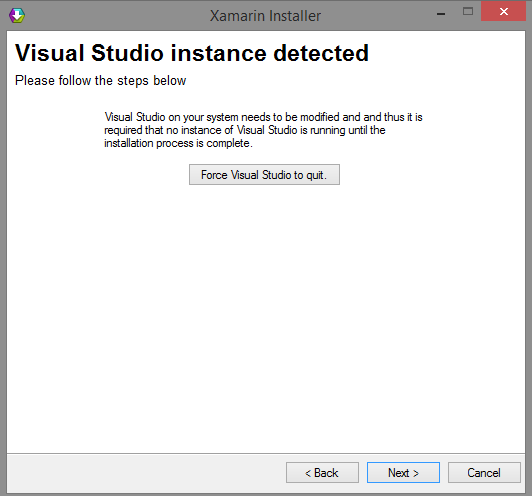Cancel the Xamarin installation
Viewport: 532px width, 496px height.
[x=484, y=472]
